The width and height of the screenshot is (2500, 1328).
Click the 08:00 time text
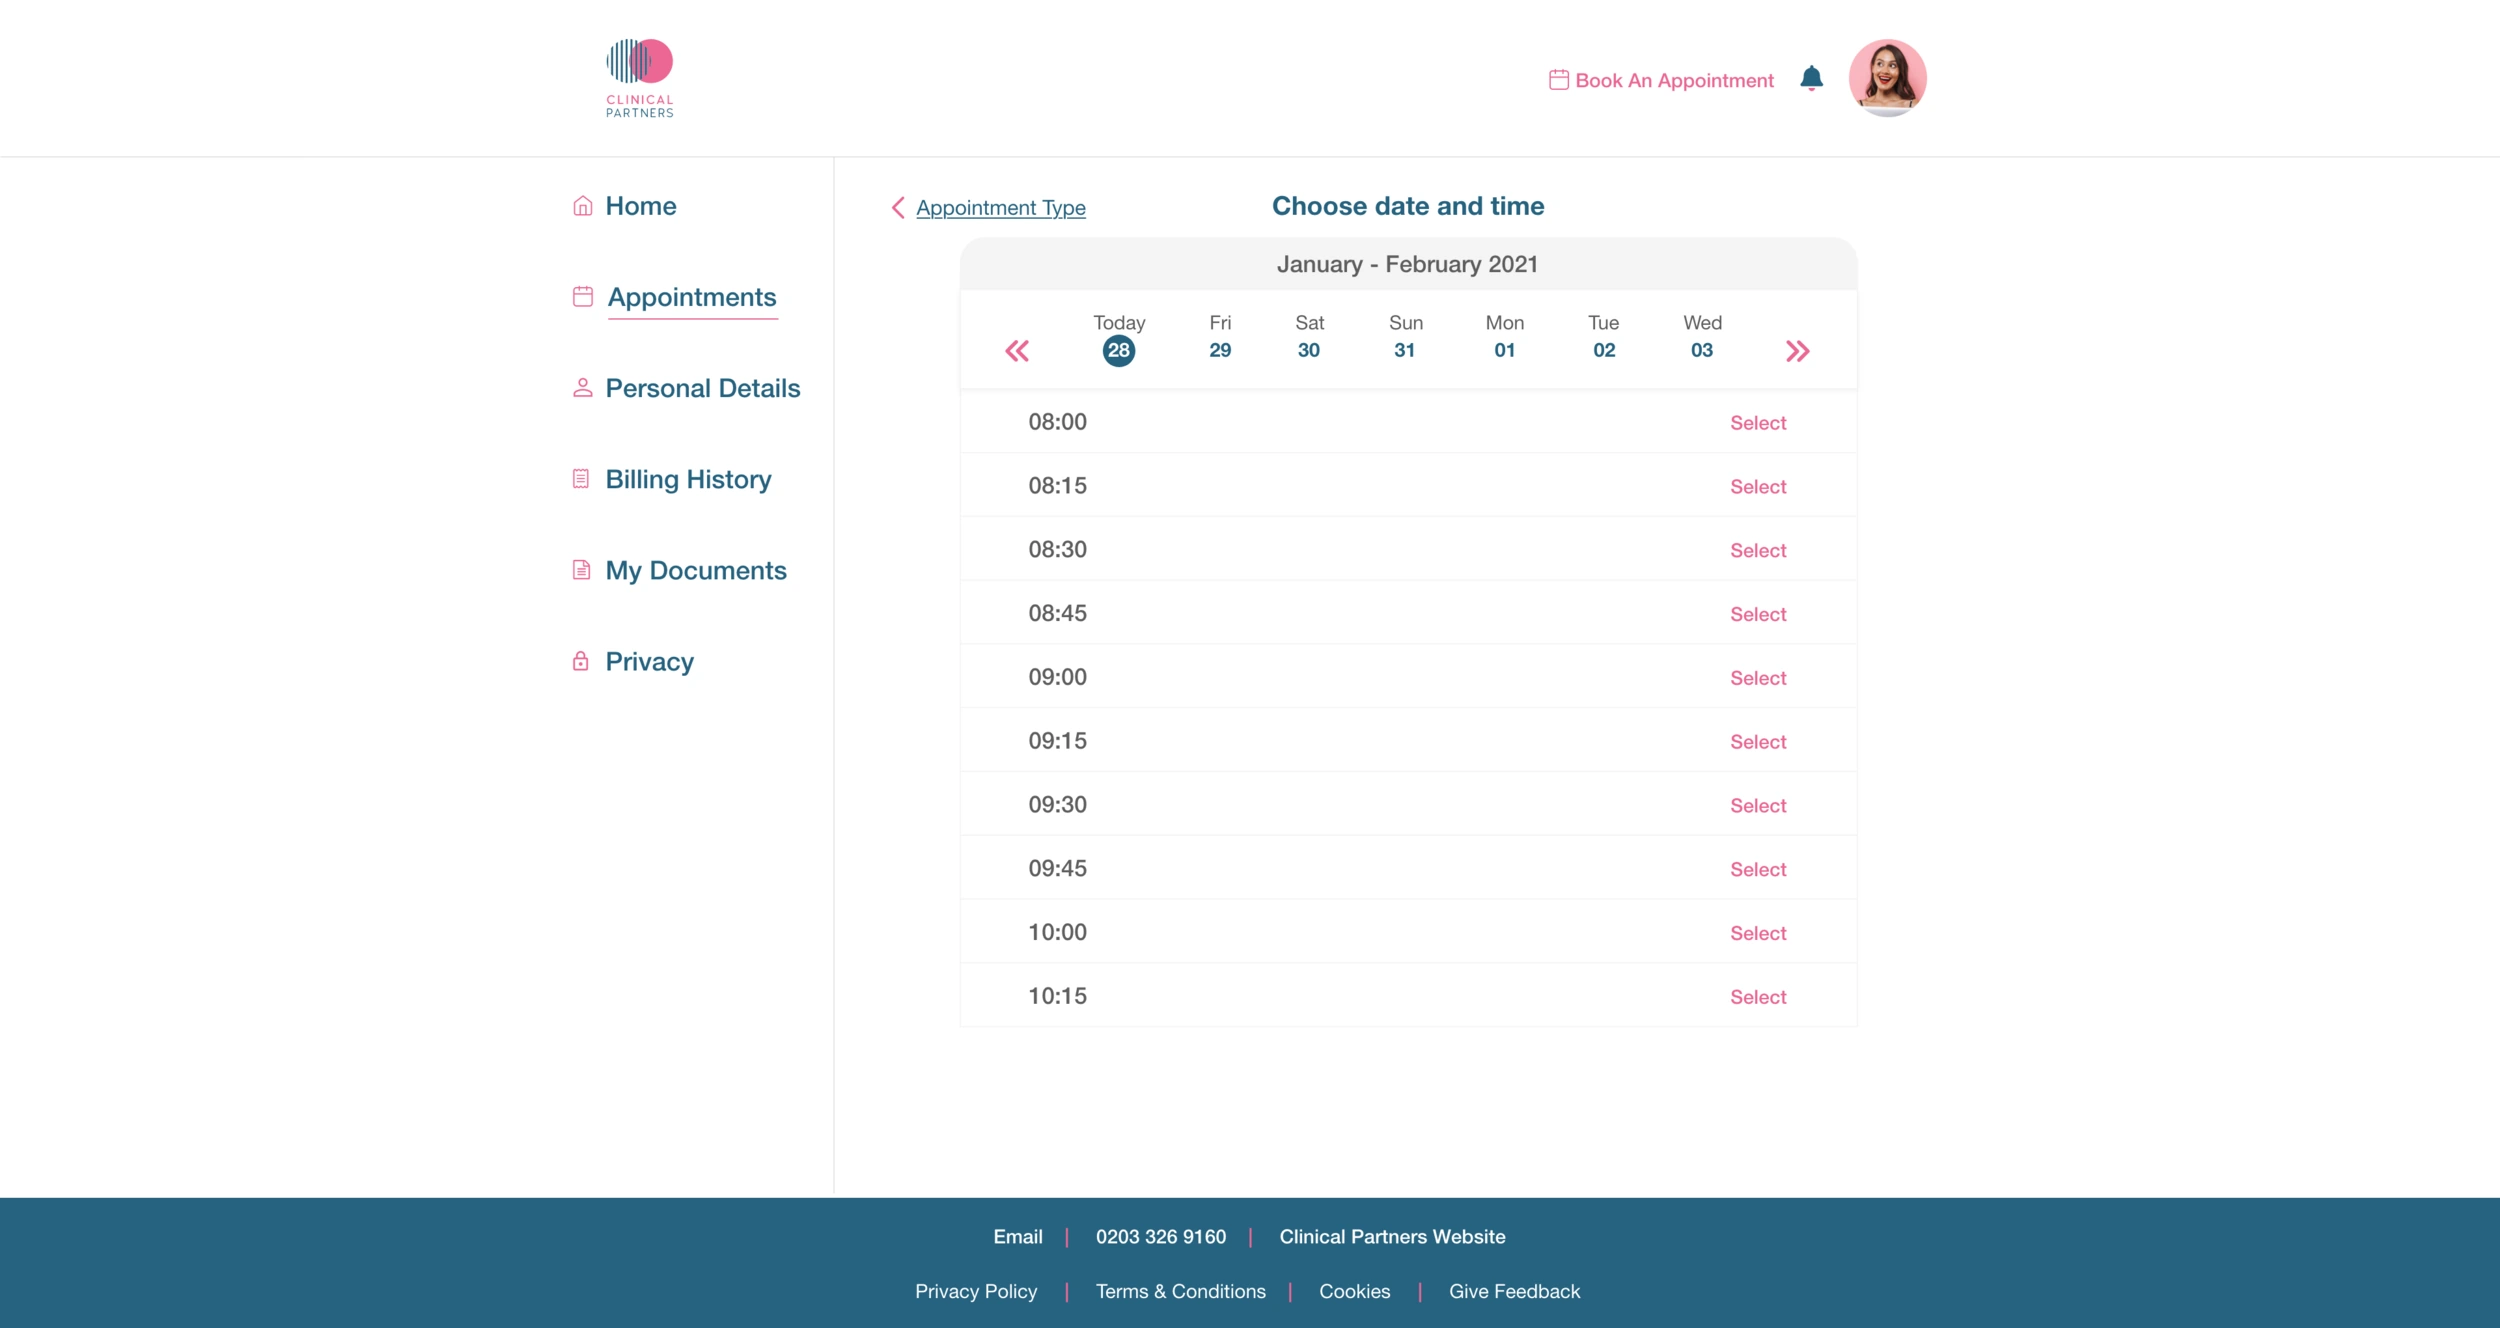click(1057, 422)
